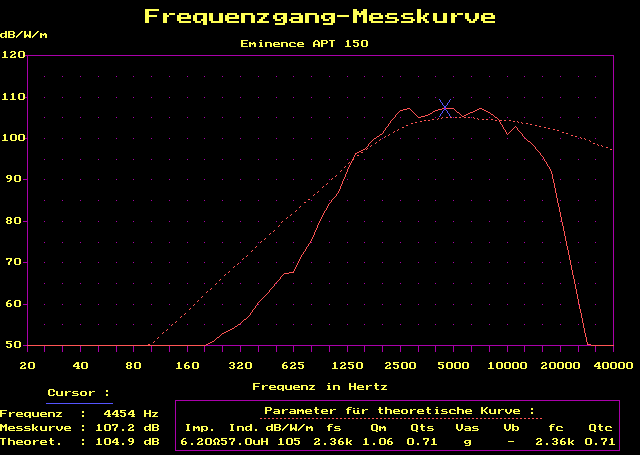Viewport: 640px width, 455px height.
Task: Click the 120 label on dB axis
Action: pyautogui.click(x=13, y=55)
